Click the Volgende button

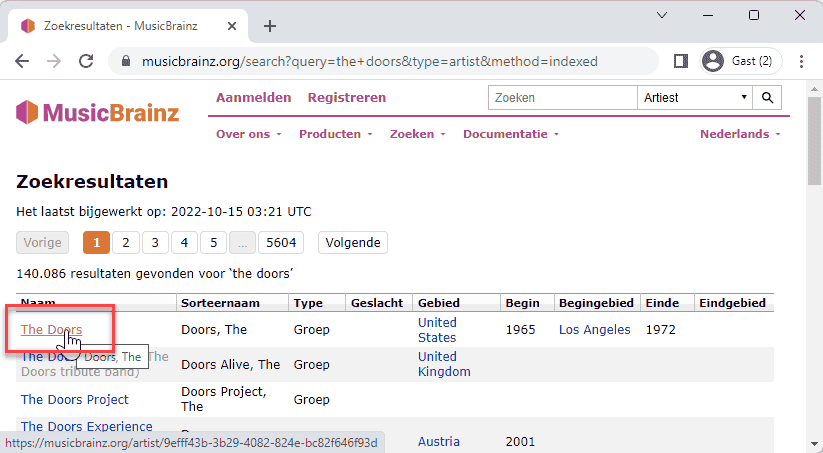coord(353,243)
